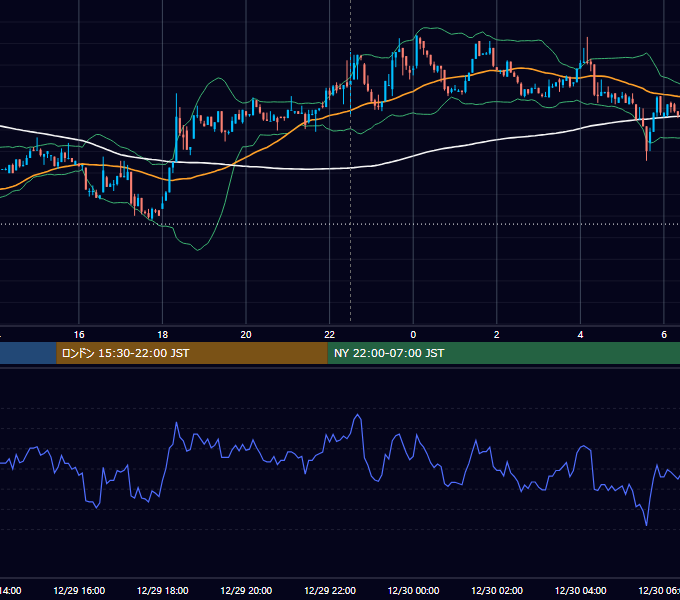Click the date label 12/29 18:00

click(163, 590)
